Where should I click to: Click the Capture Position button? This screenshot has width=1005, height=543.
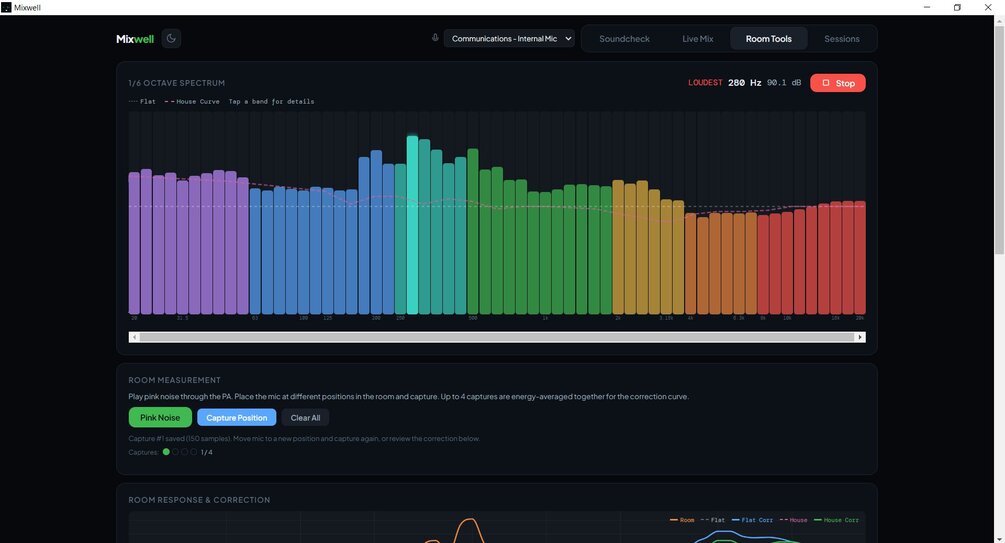tap(237, 417)
